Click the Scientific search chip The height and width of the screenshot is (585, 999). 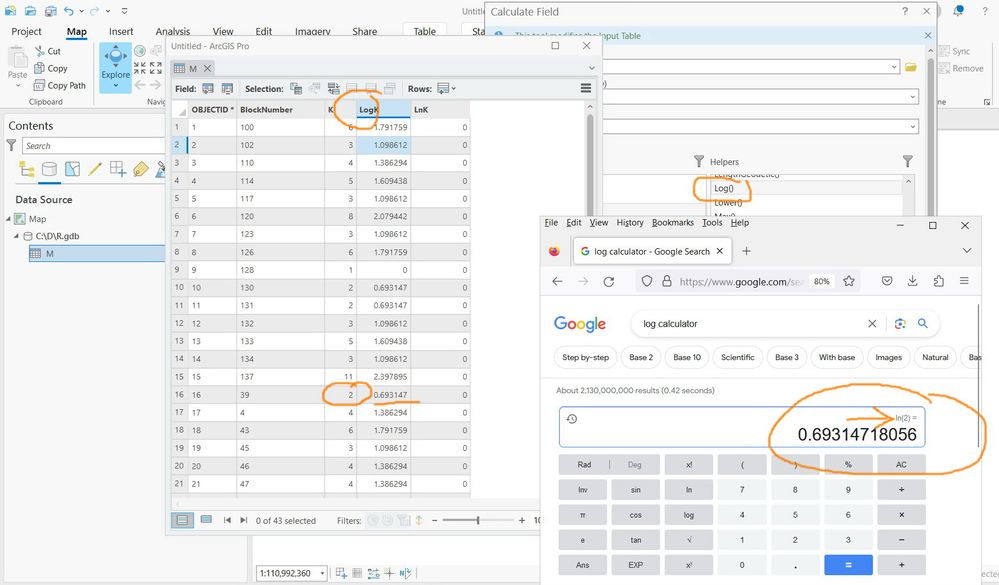point(738,358)
